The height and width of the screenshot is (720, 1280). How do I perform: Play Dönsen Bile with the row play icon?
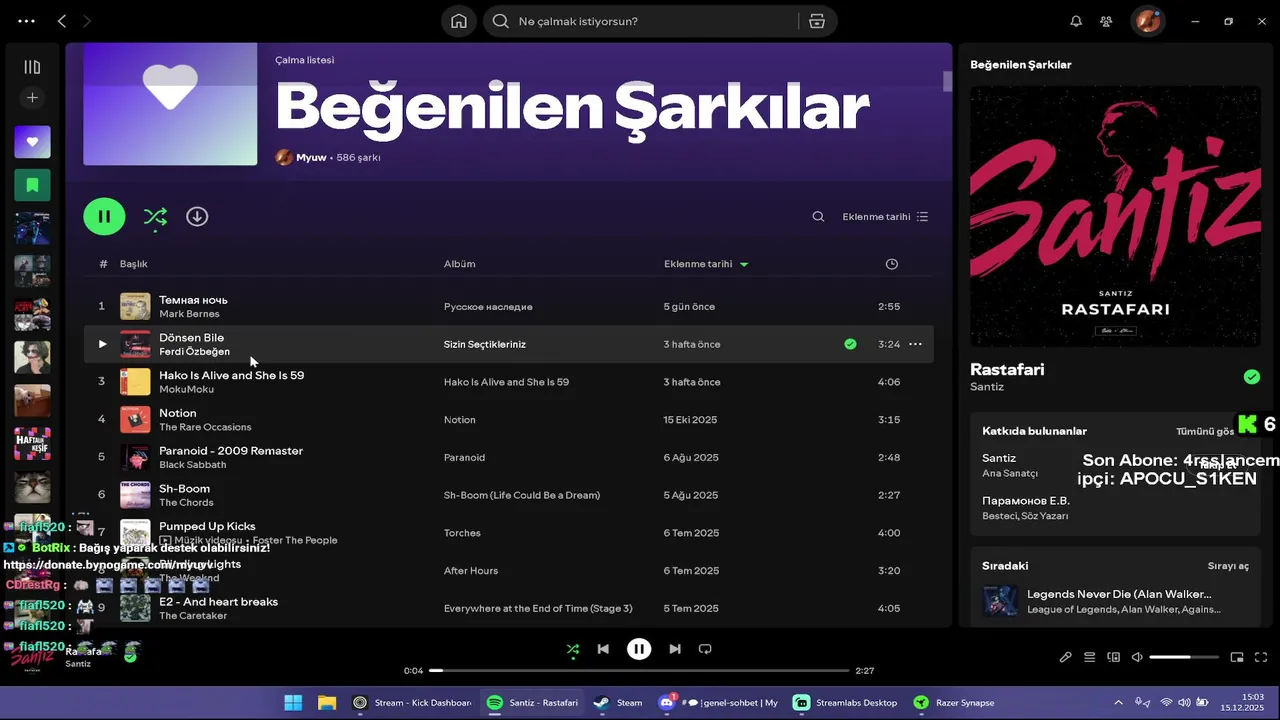102,344
